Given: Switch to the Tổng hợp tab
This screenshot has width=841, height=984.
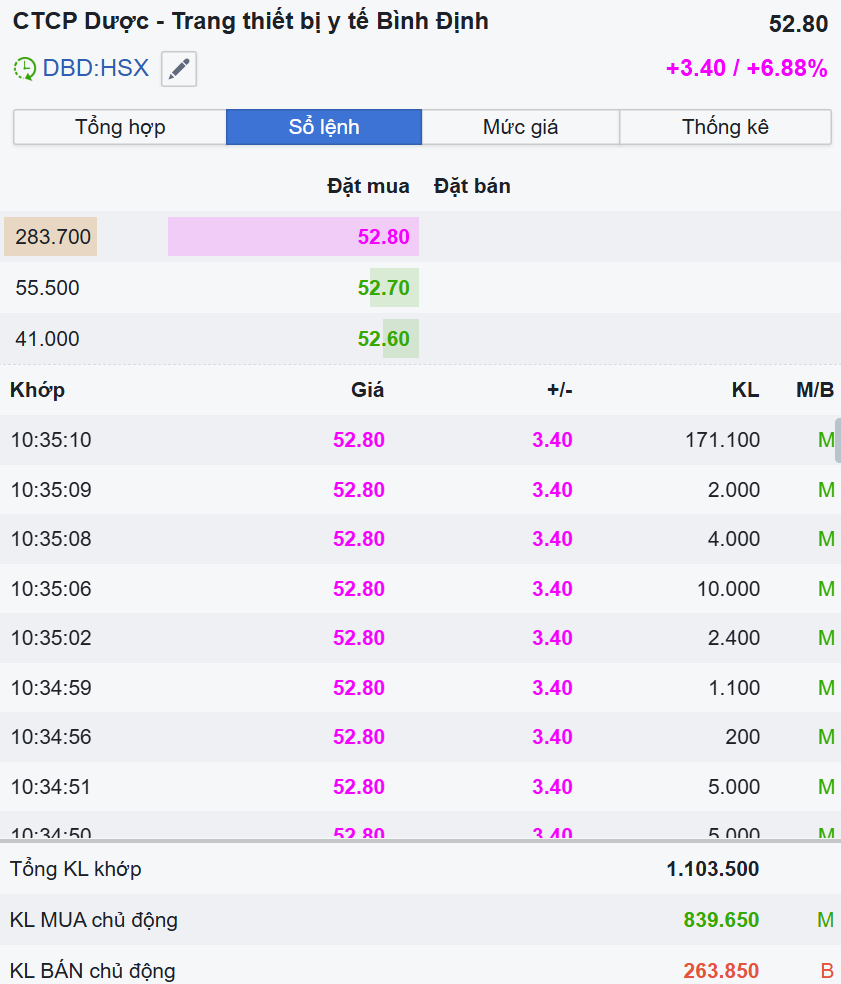Looking at the screenshot, I should 120,127.
